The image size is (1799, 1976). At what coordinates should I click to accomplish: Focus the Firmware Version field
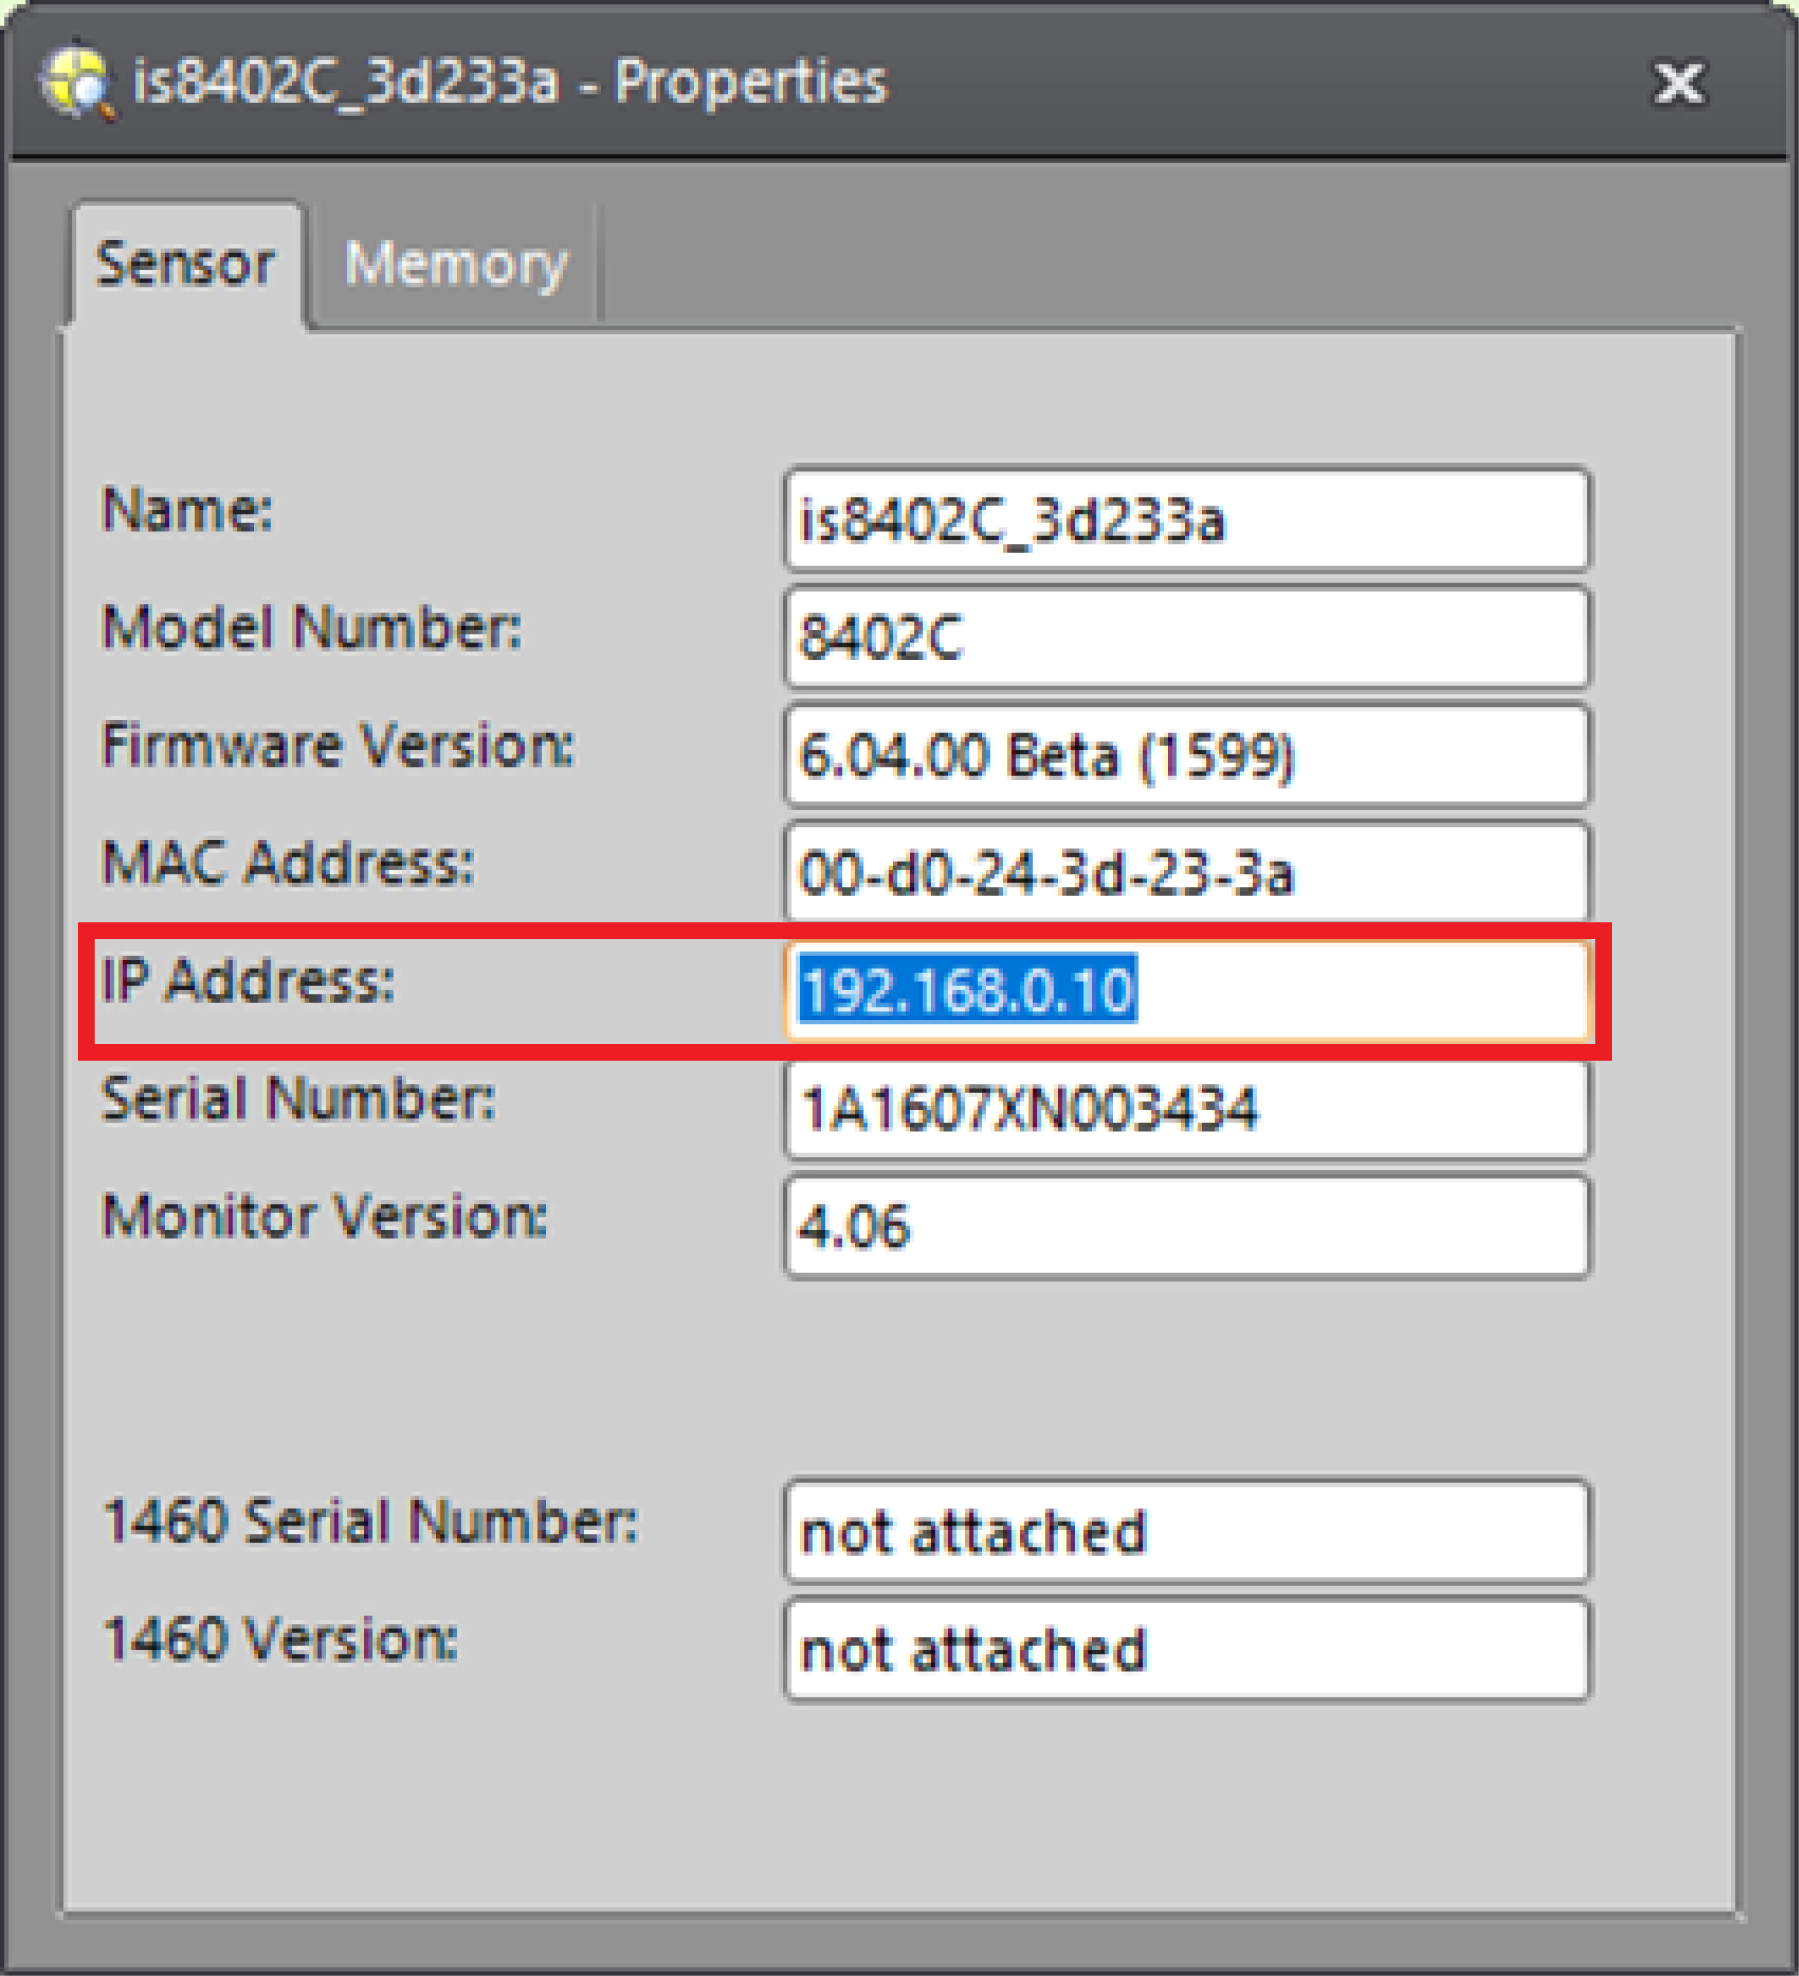coord(1186,755)
